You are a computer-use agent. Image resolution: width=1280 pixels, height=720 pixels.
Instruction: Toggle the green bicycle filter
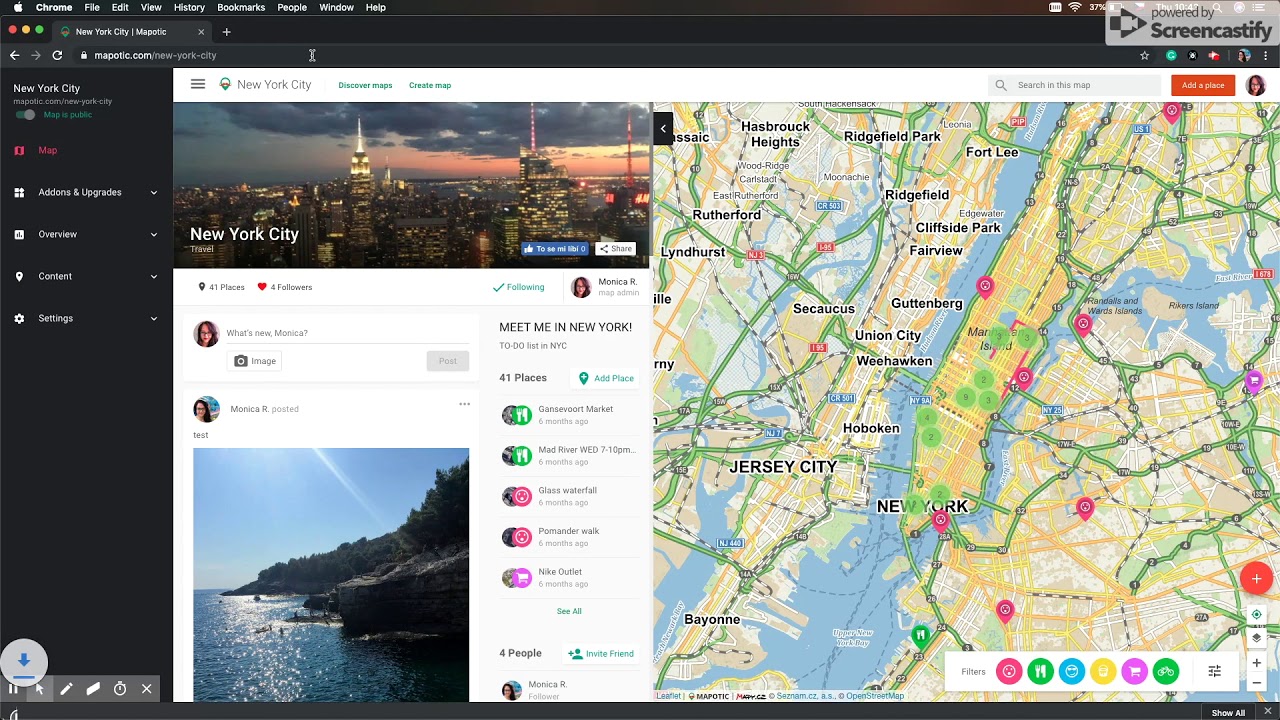tap(1166, 672)
